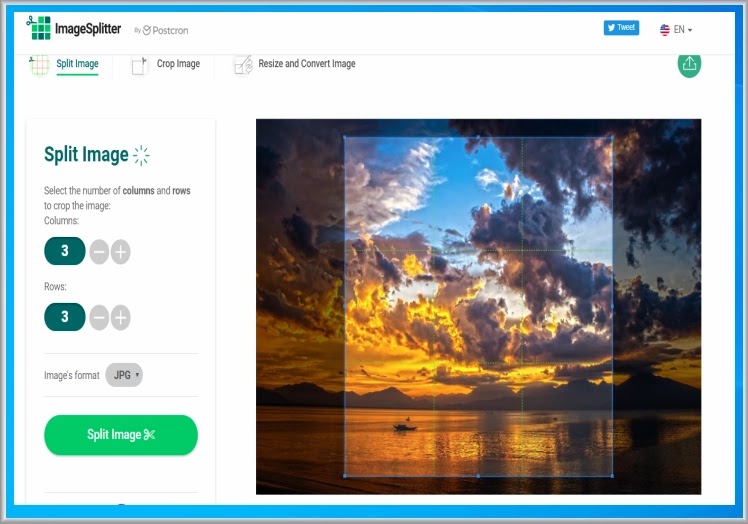
Task: Increase the number of rows
Action: pos(121,317)
